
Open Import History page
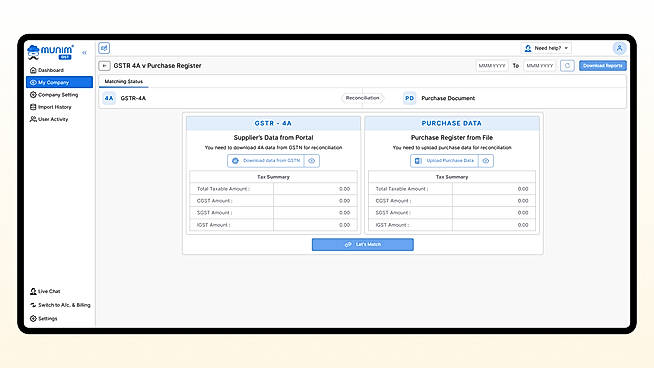pos(50,107)
